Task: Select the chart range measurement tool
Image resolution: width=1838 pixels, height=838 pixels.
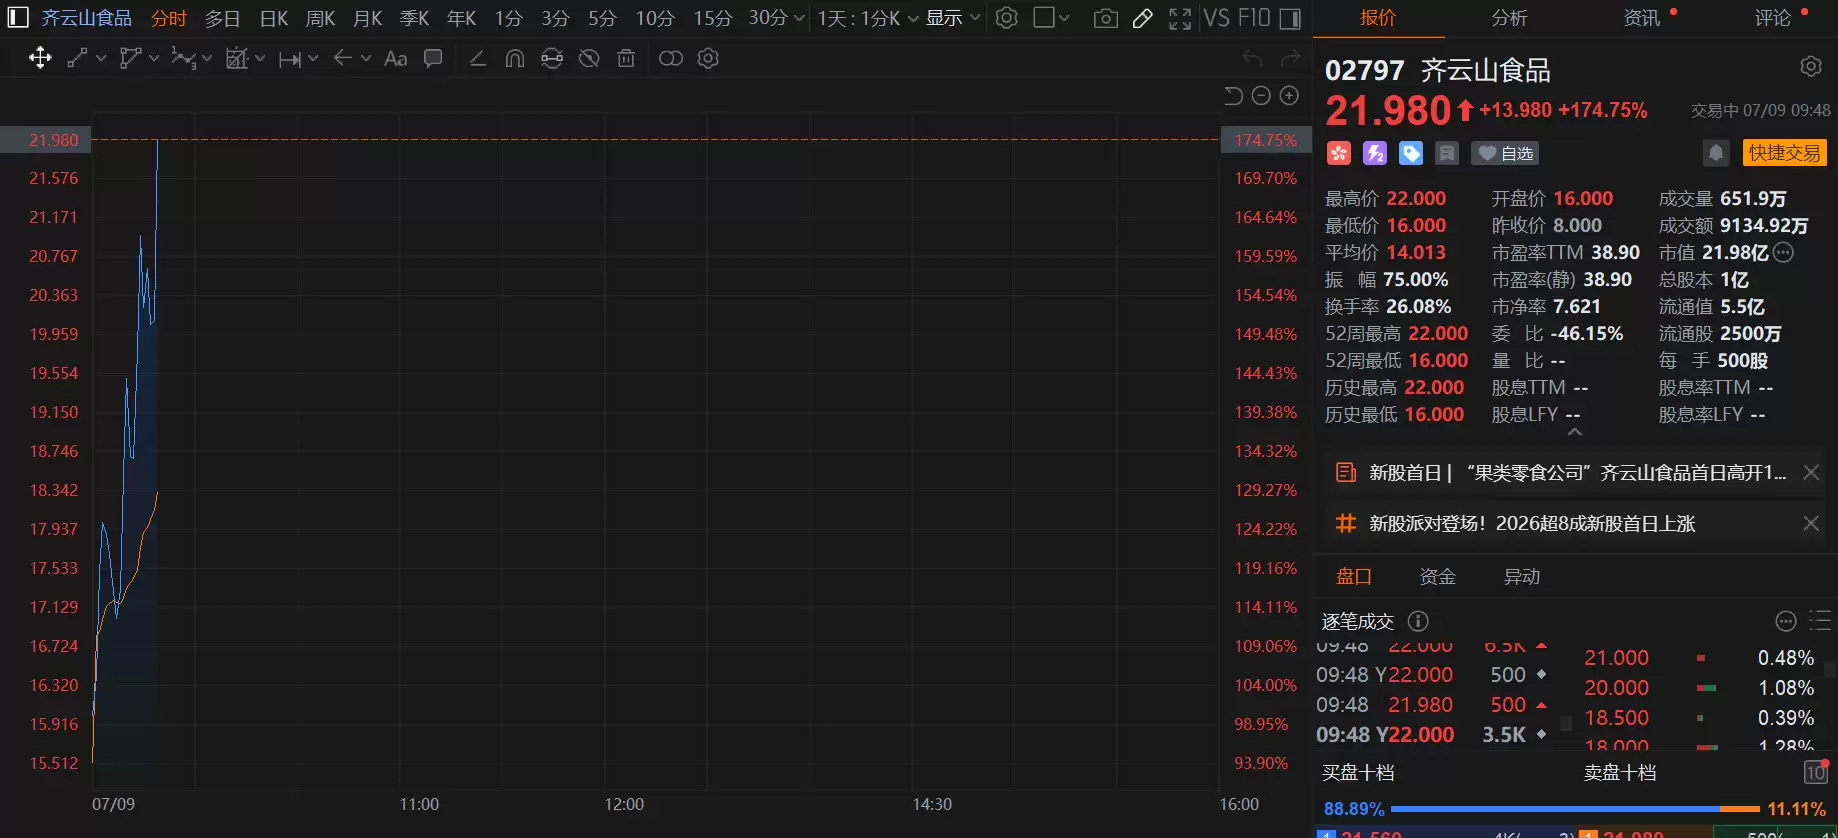Action: (x=236, y=58)
